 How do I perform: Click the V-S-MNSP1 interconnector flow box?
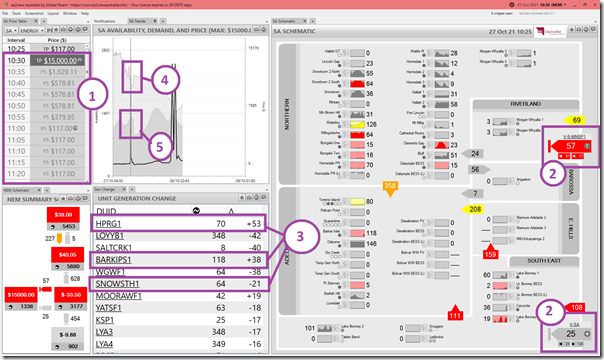click(x=570, y=146)
